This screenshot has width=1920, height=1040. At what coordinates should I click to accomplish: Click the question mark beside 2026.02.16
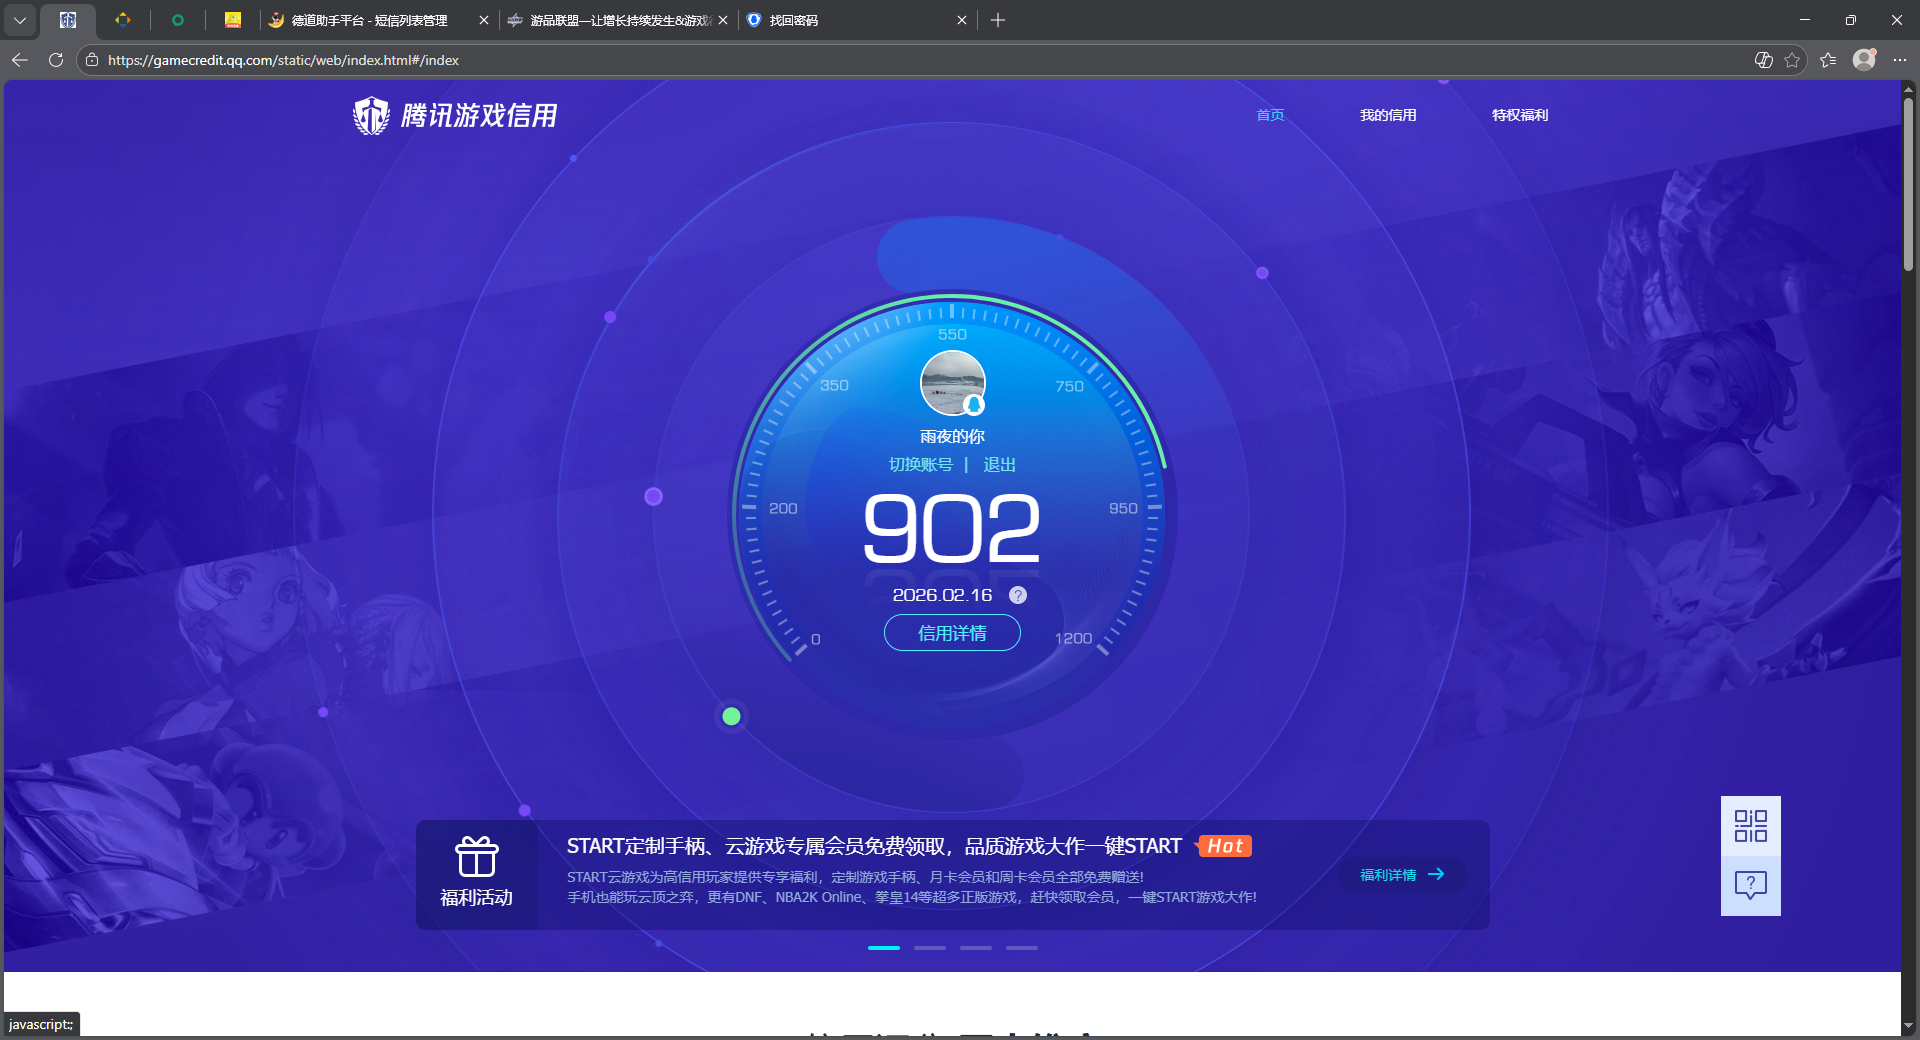(1018, 595)
